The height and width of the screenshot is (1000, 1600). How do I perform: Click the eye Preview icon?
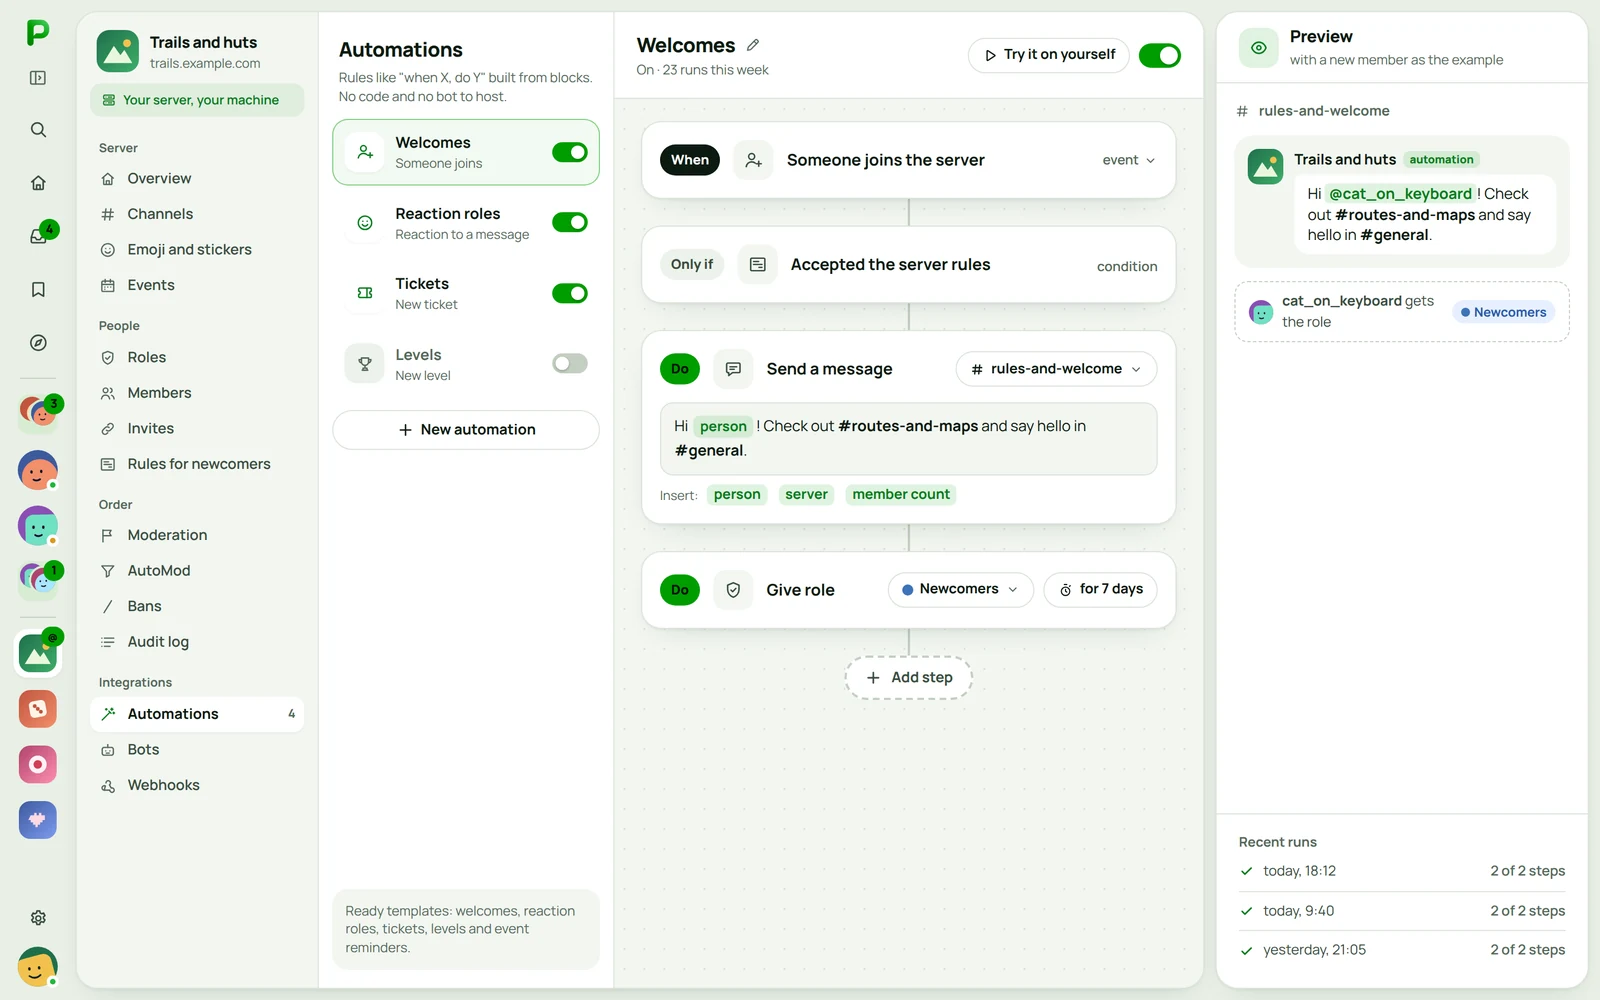coord(1259,48)
